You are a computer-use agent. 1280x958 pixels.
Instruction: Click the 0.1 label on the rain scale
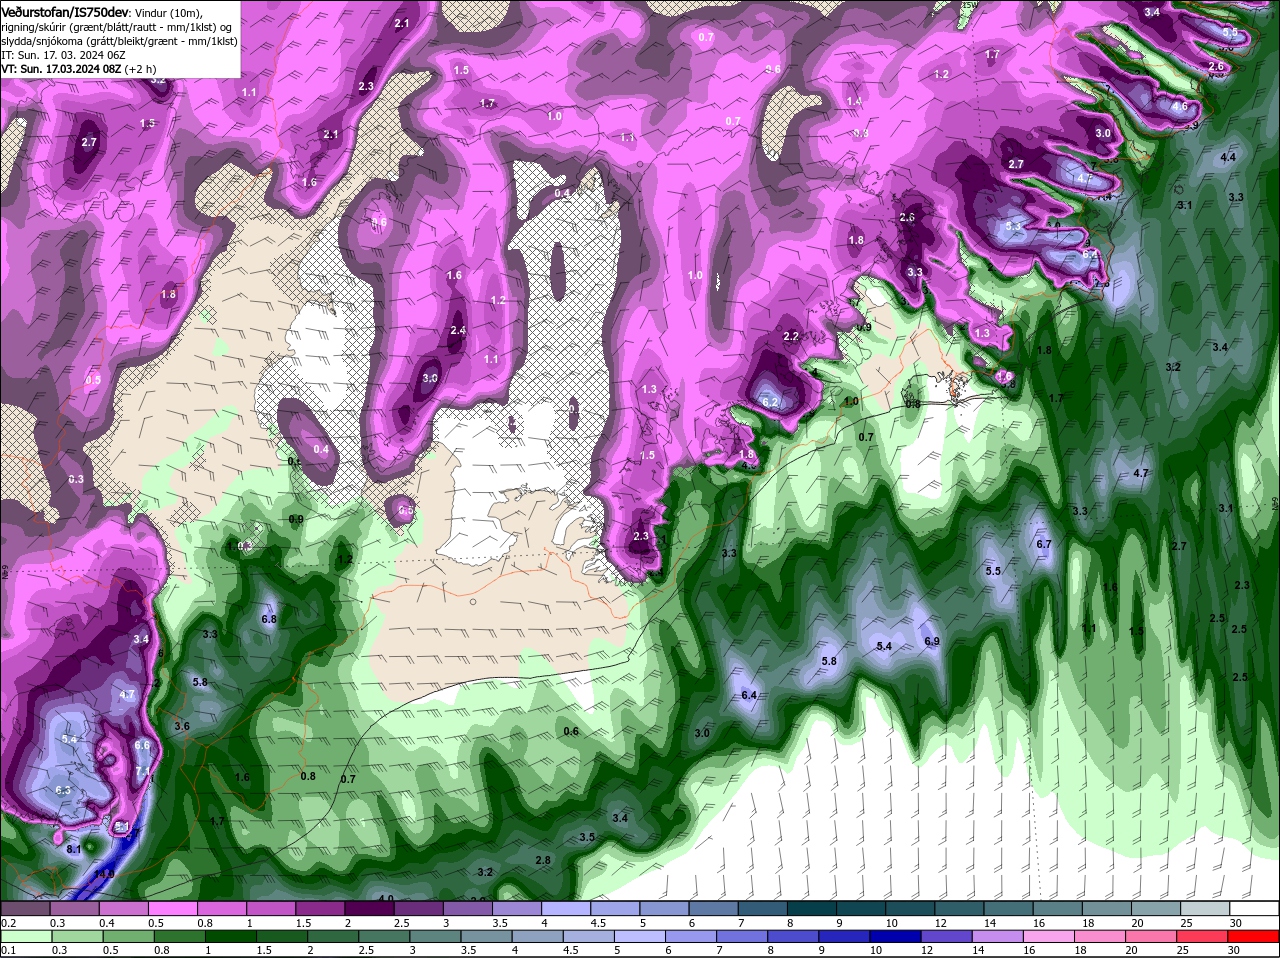click(x=9, y=950)
